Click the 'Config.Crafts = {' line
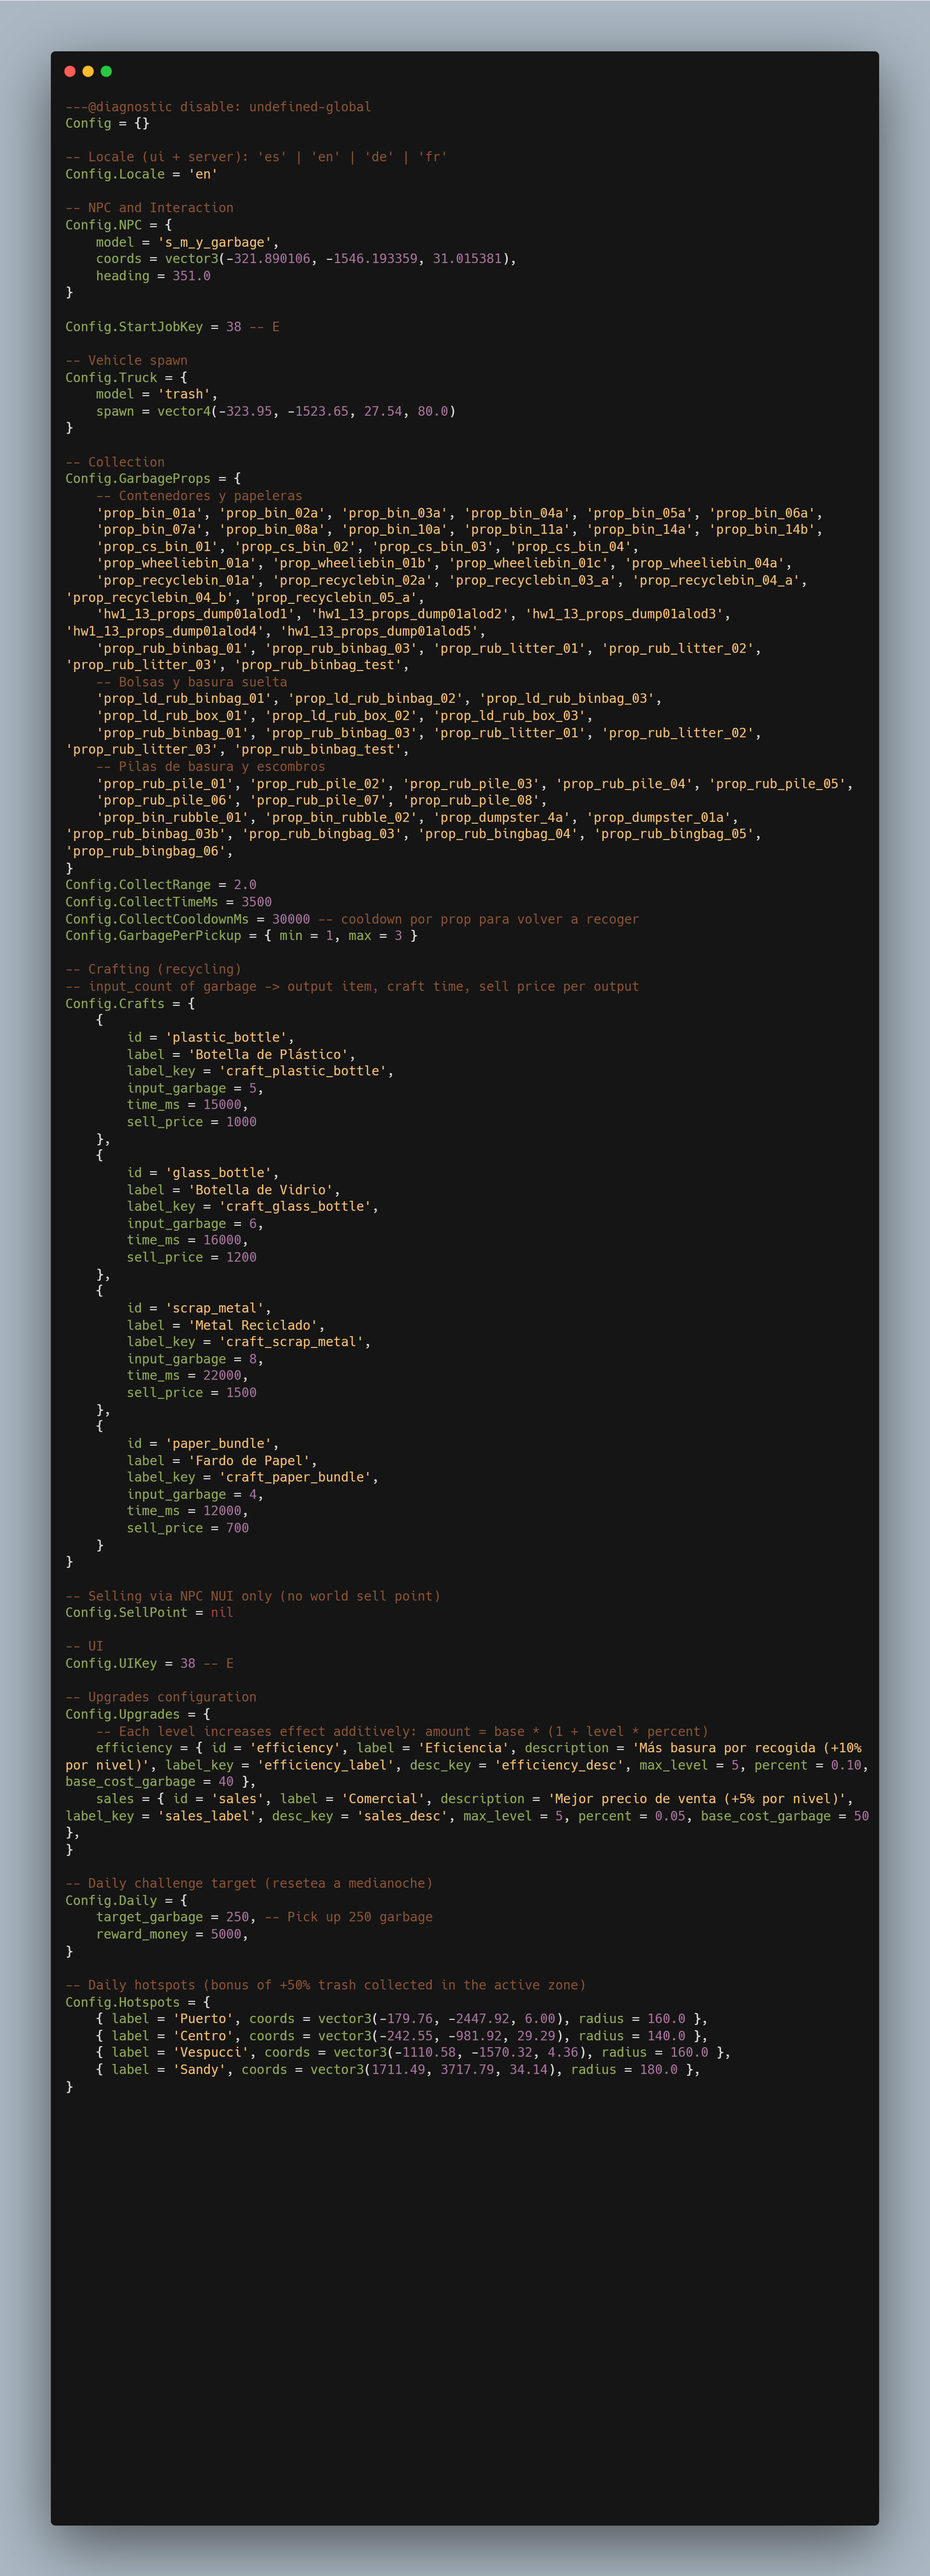 130,1004
